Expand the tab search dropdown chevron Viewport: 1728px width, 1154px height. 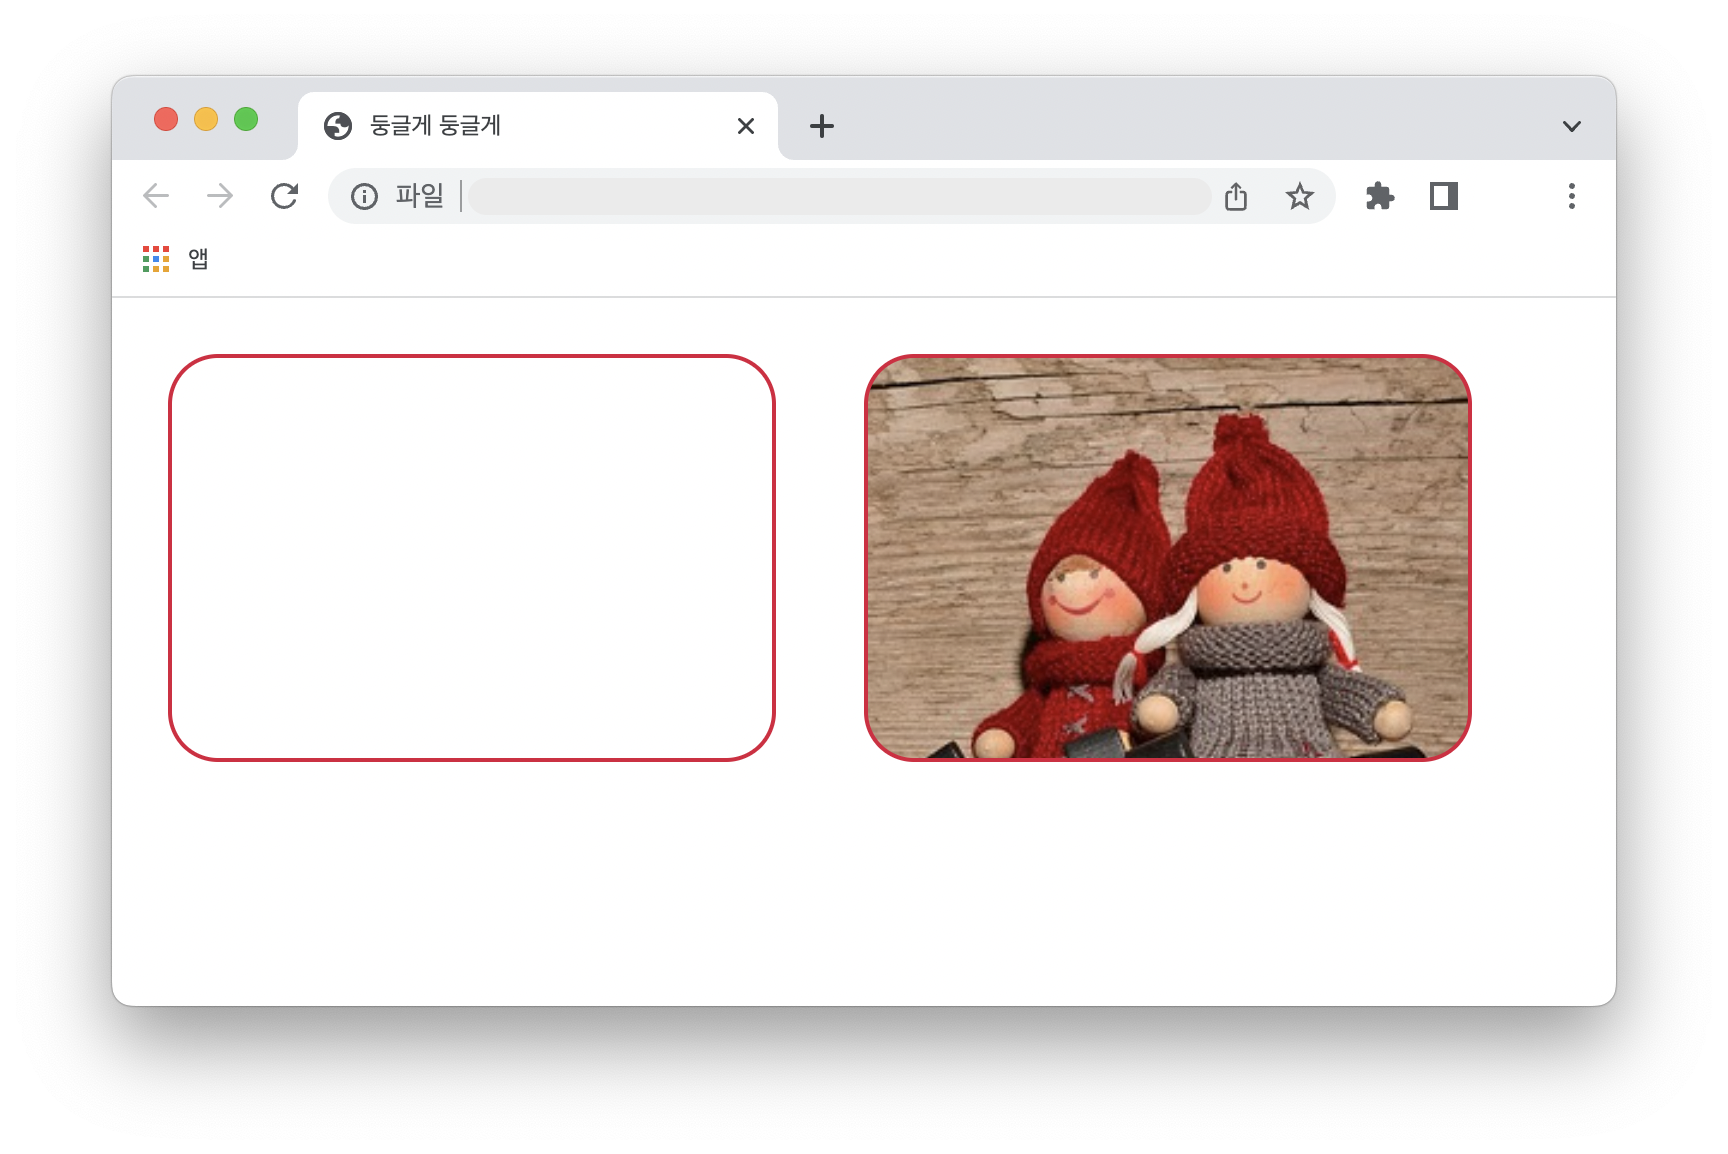(x=1572, y=126)
